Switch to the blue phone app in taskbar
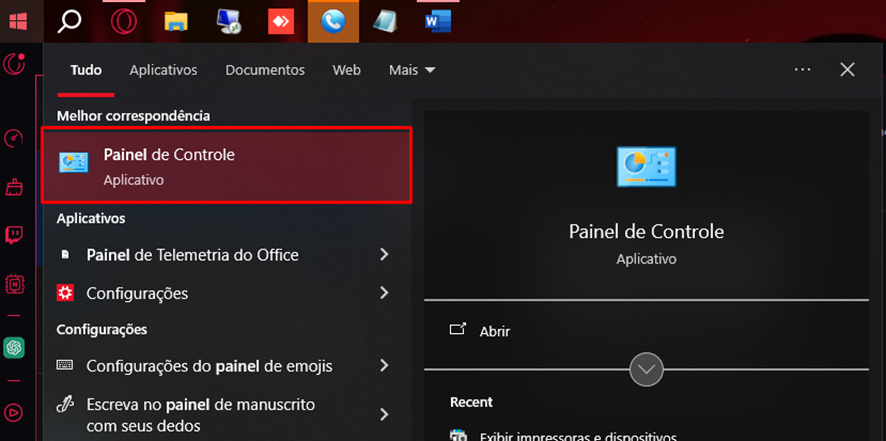Screen dimensions: 886x441 tap(333, 22)
